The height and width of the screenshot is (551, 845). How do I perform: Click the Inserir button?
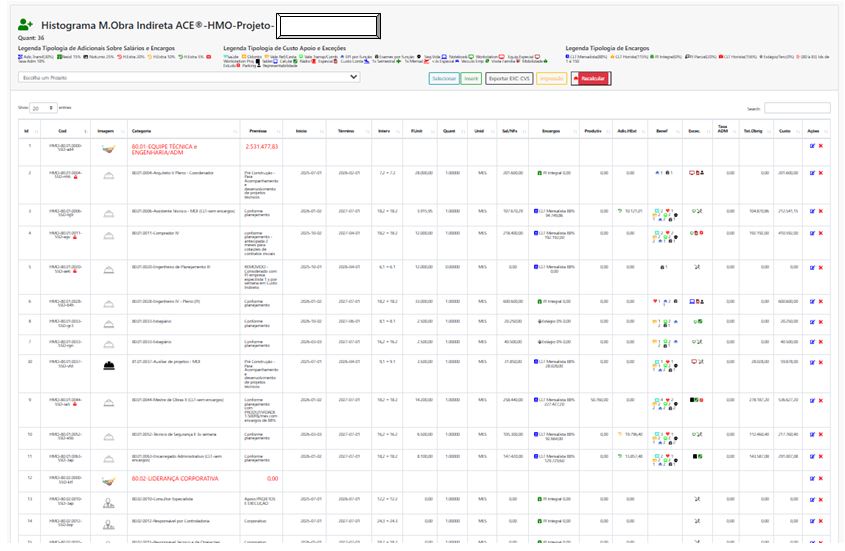[x=470, y=78]
